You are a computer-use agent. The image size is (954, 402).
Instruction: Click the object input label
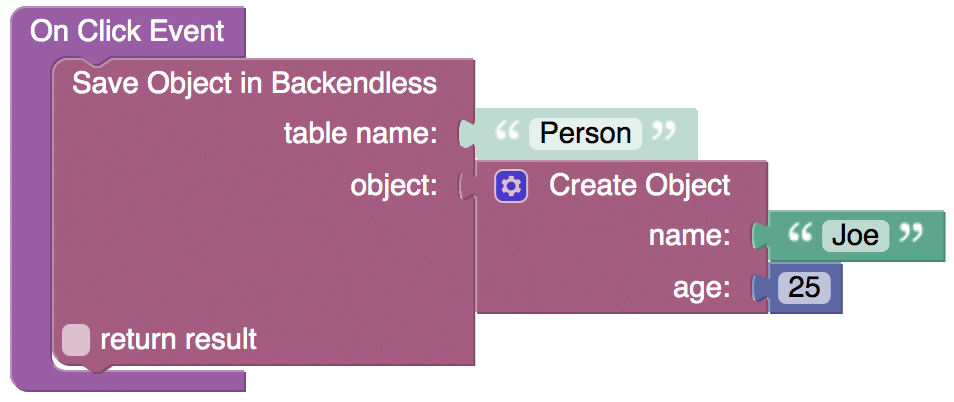pos(394,186)
